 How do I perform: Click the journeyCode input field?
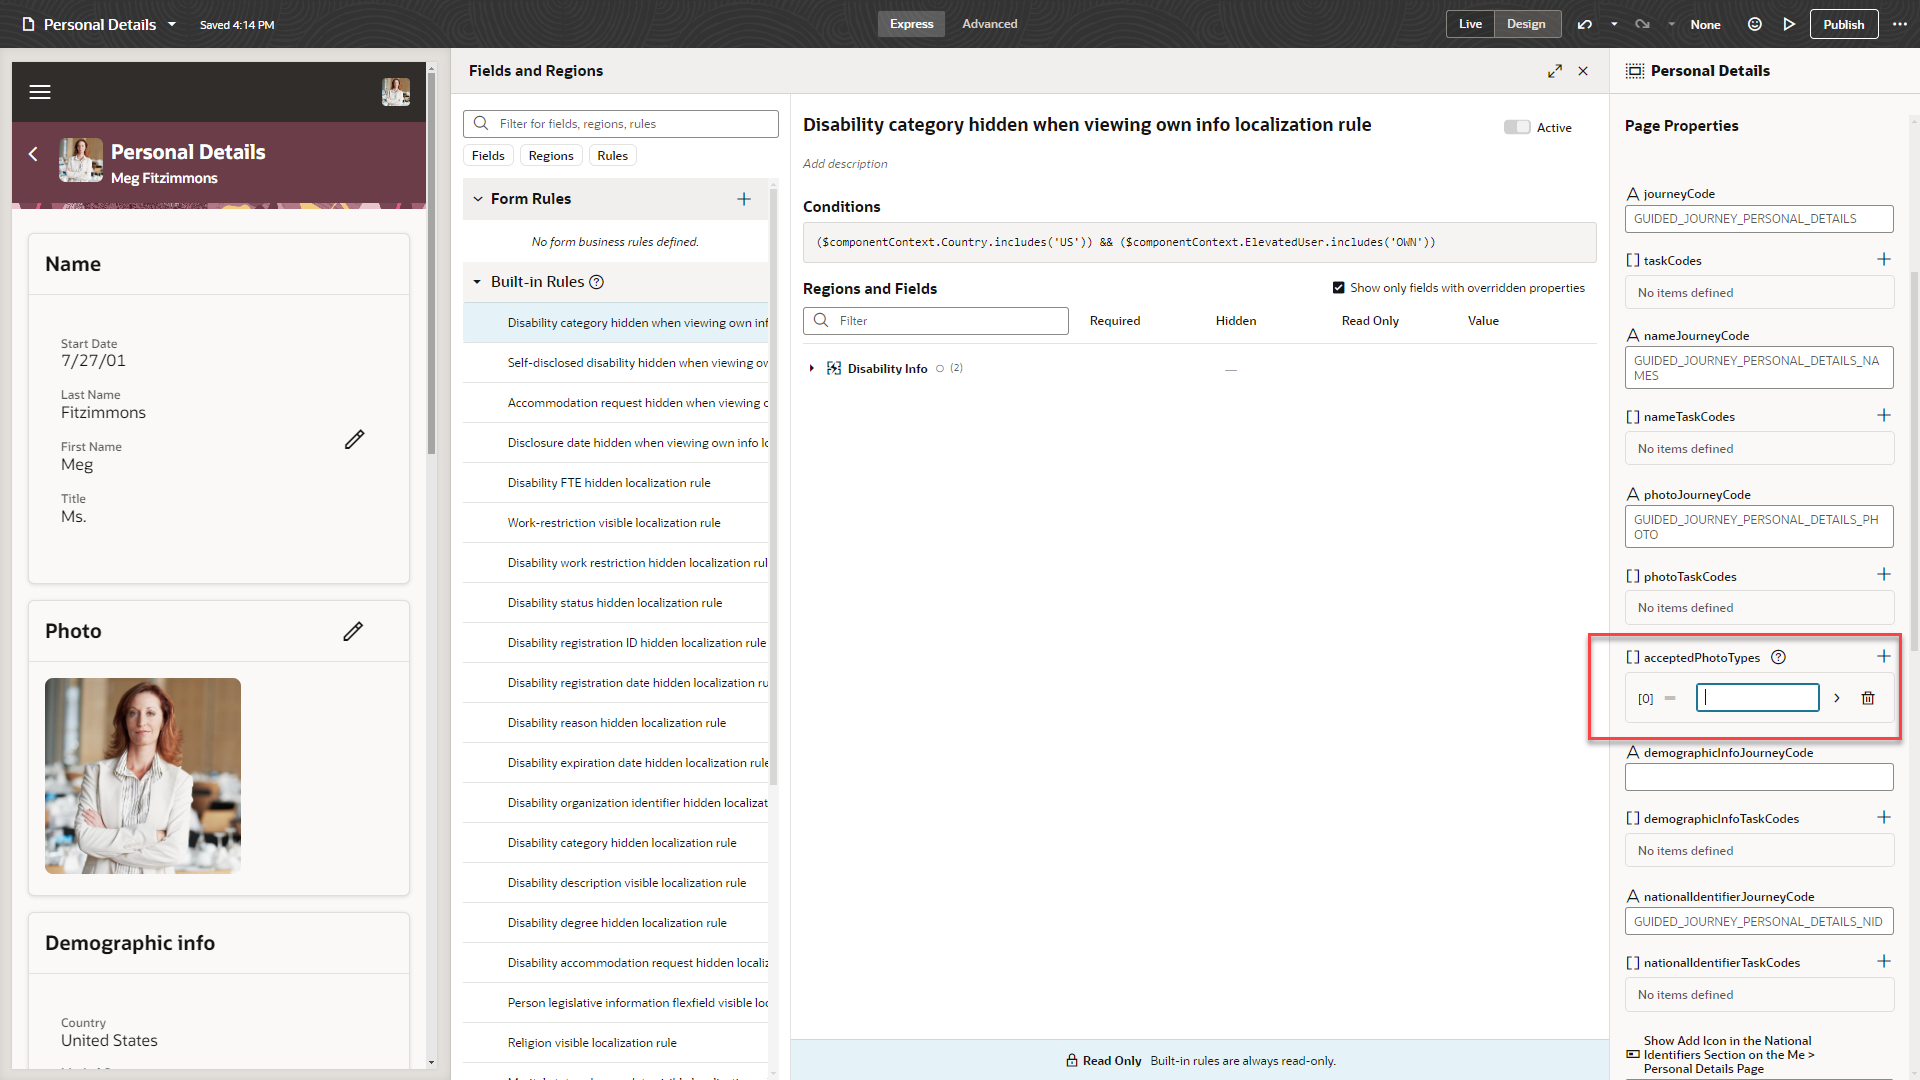(1758, 219)
